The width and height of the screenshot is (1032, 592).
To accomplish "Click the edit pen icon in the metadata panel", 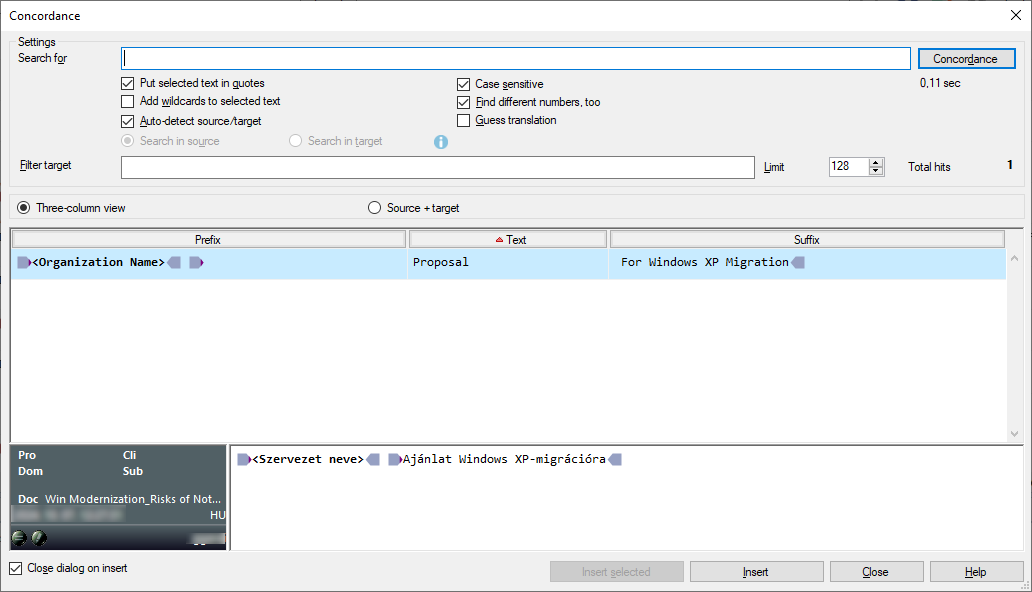I will pyautogui.click(x=37, y=538).
